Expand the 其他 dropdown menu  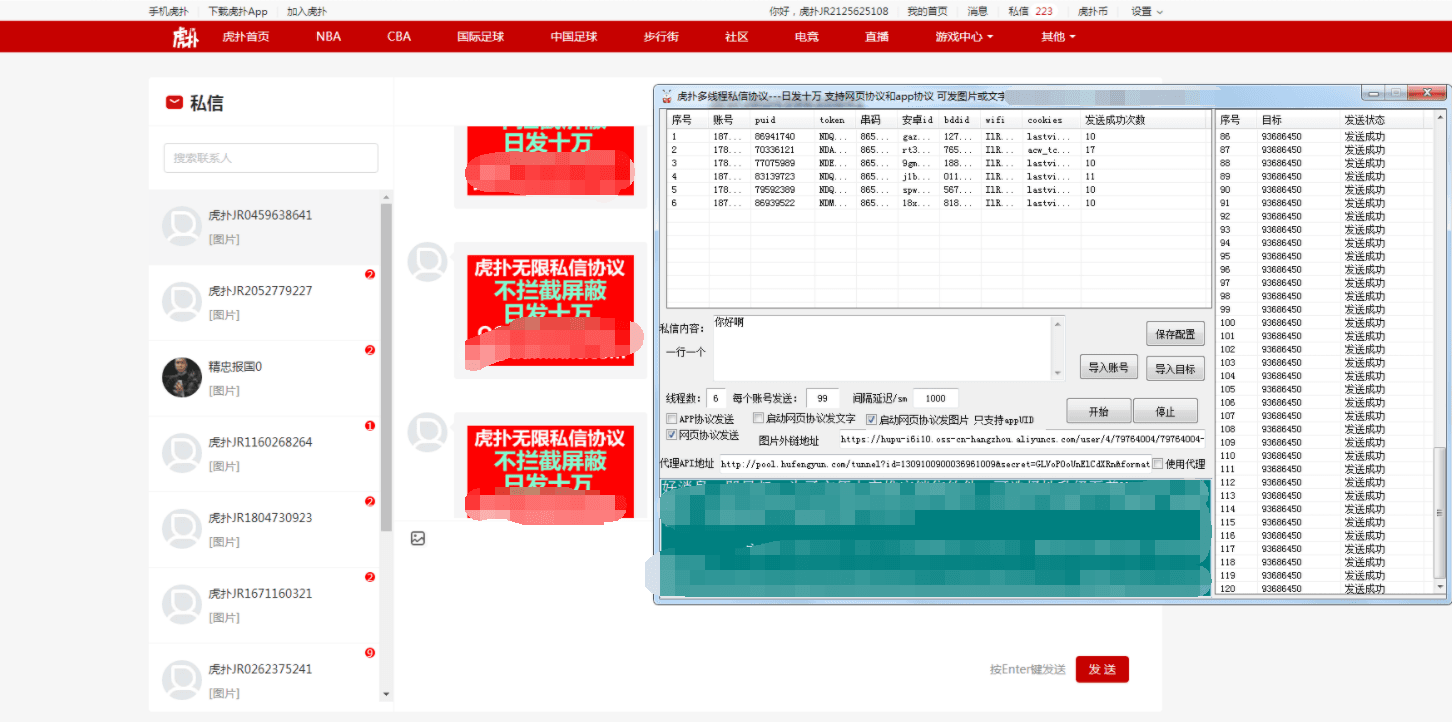point(1058,37)
